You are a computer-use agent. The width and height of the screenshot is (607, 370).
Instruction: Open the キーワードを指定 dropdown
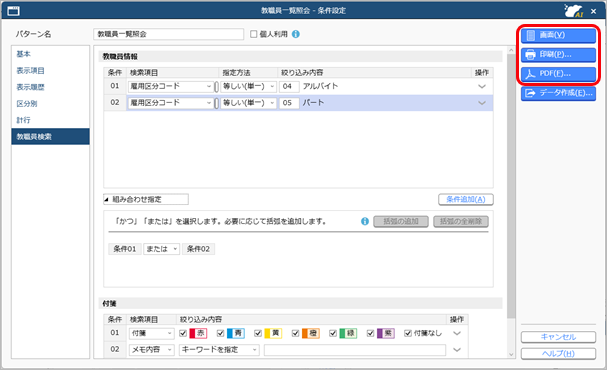[219, 349]
